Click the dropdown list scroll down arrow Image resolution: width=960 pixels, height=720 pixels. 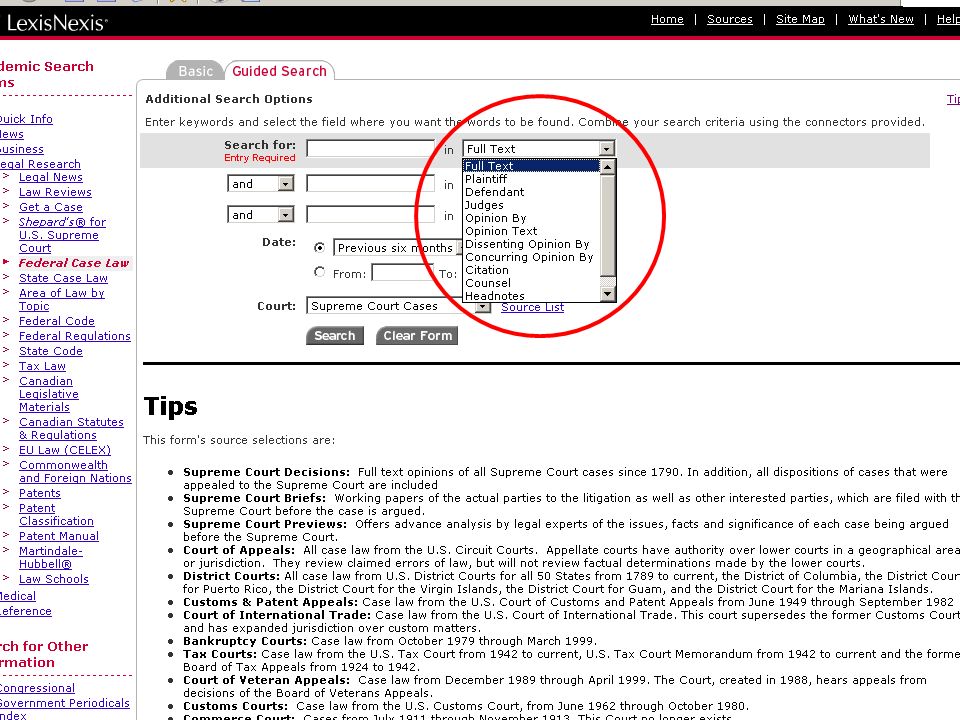tap(607, 294)
